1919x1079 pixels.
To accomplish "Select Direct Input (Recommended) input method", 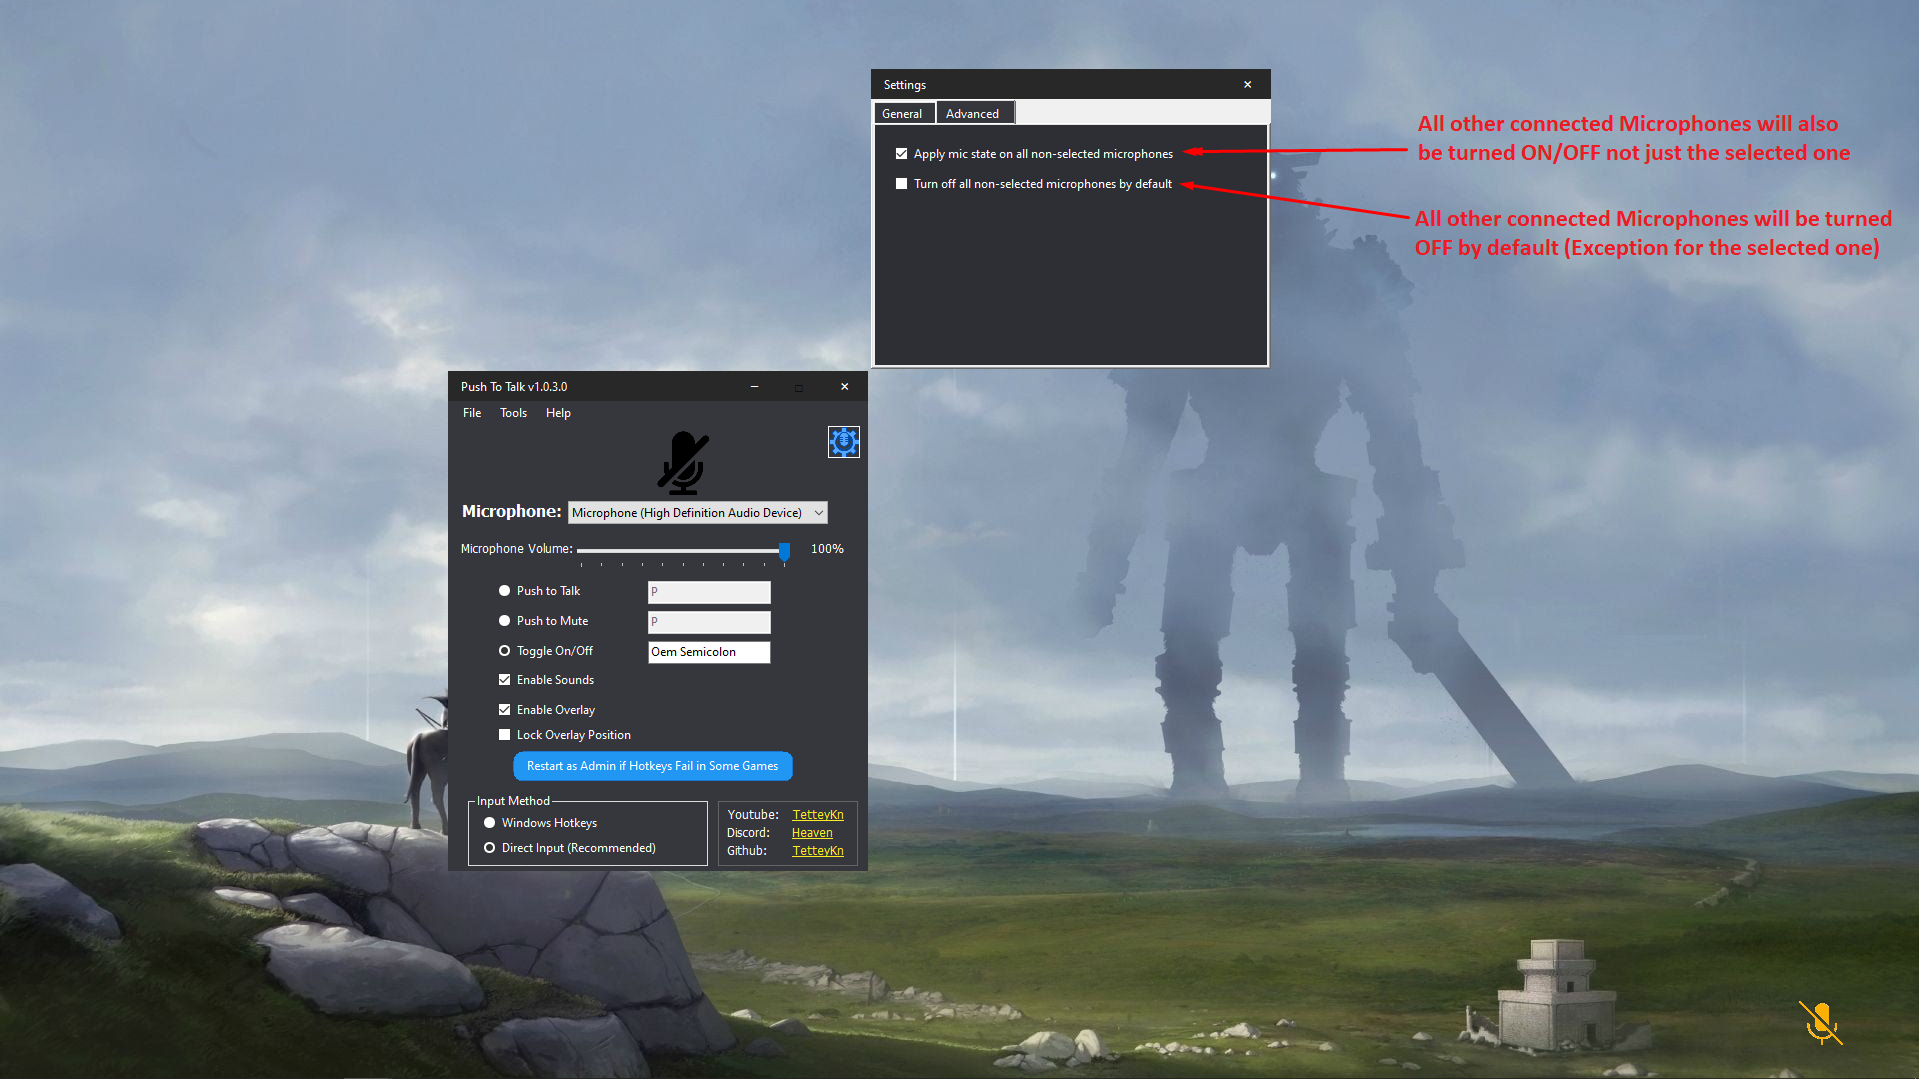I will click(x=489, y=847).
